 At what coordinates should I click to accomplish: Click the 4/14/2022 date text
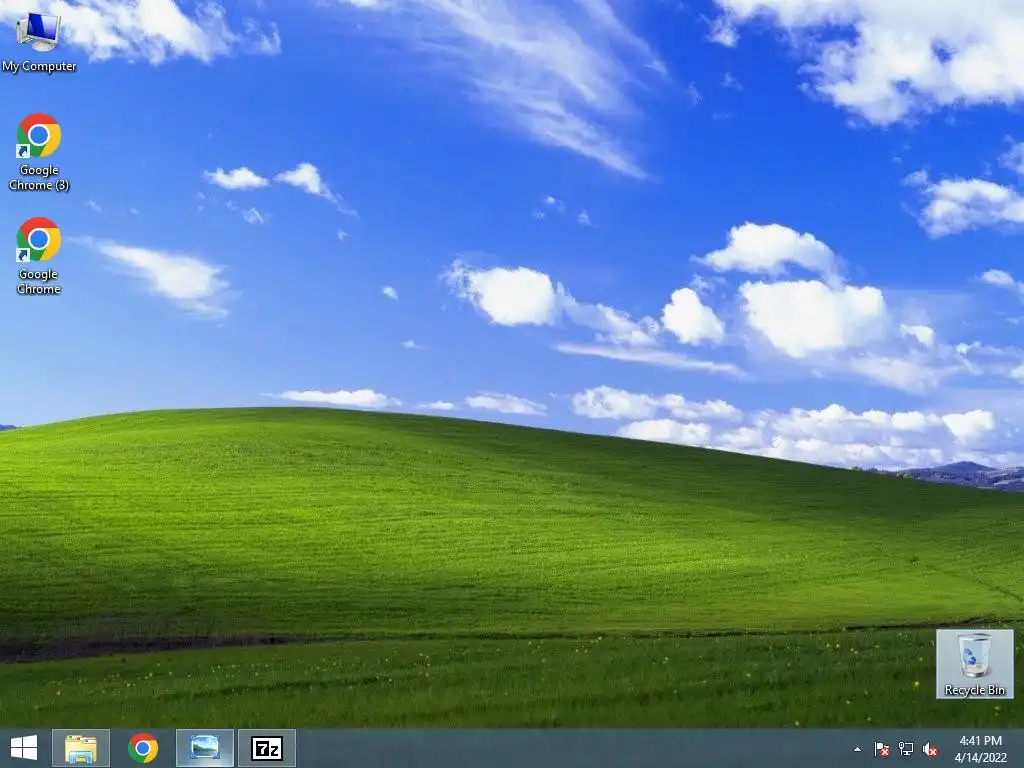pyautogui.click(x=980, y=758)
